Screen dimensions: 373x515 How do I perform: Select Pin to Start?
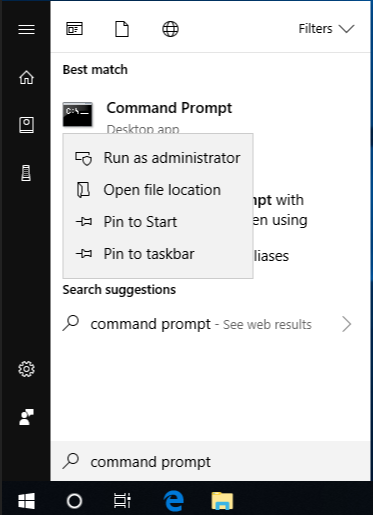coord(158,222)
